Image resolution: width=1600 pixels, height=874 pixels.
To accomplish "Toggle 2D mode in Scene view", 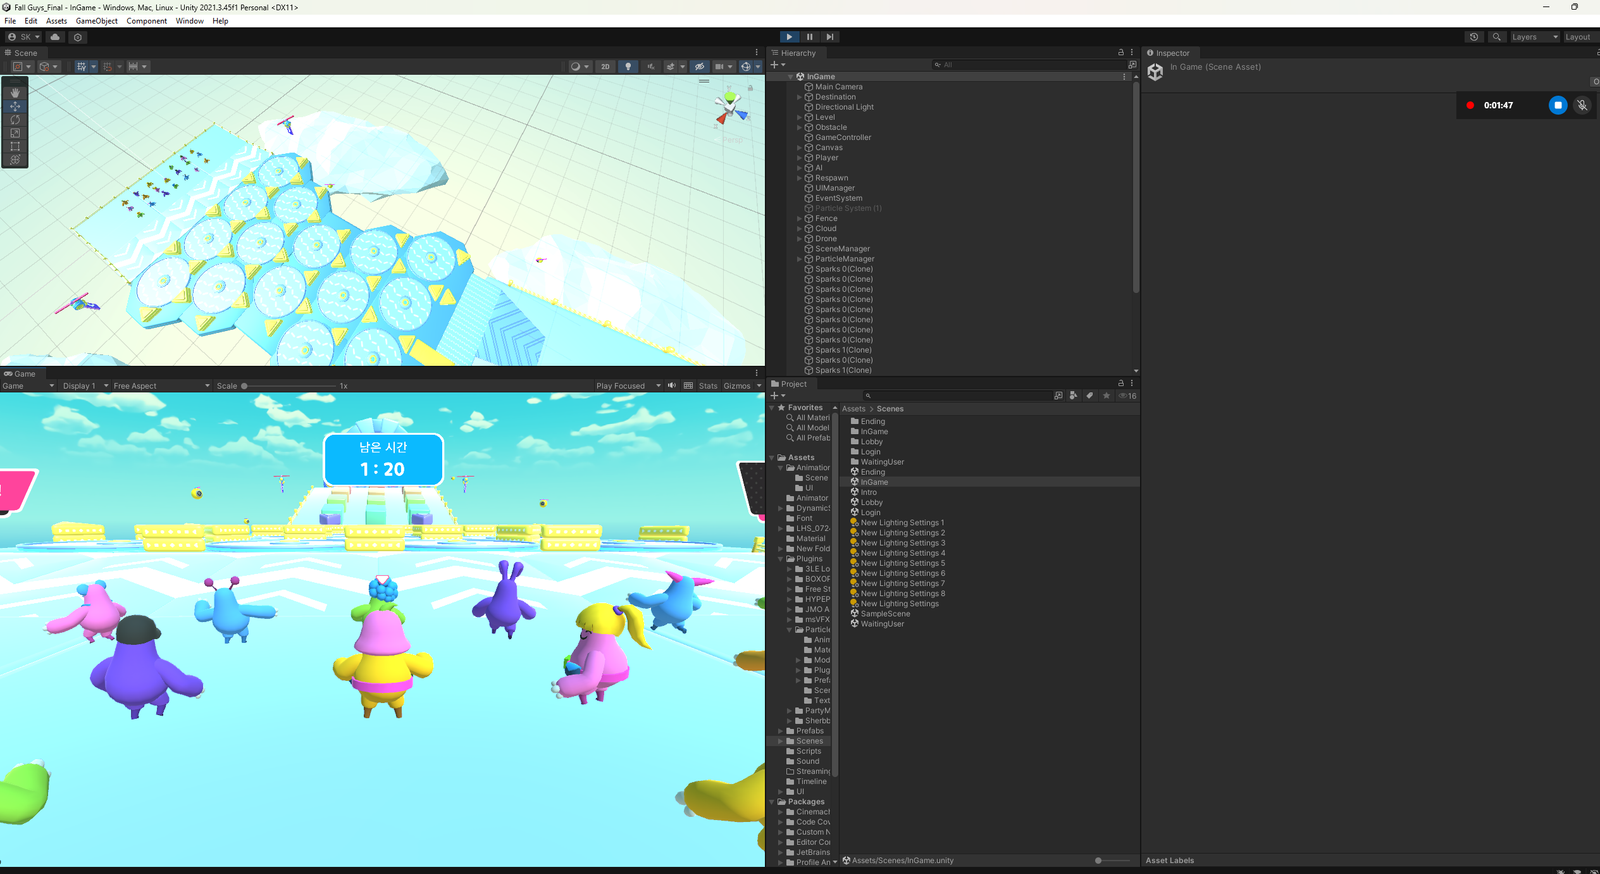I will pyautogui.click(x=605, y=67).
